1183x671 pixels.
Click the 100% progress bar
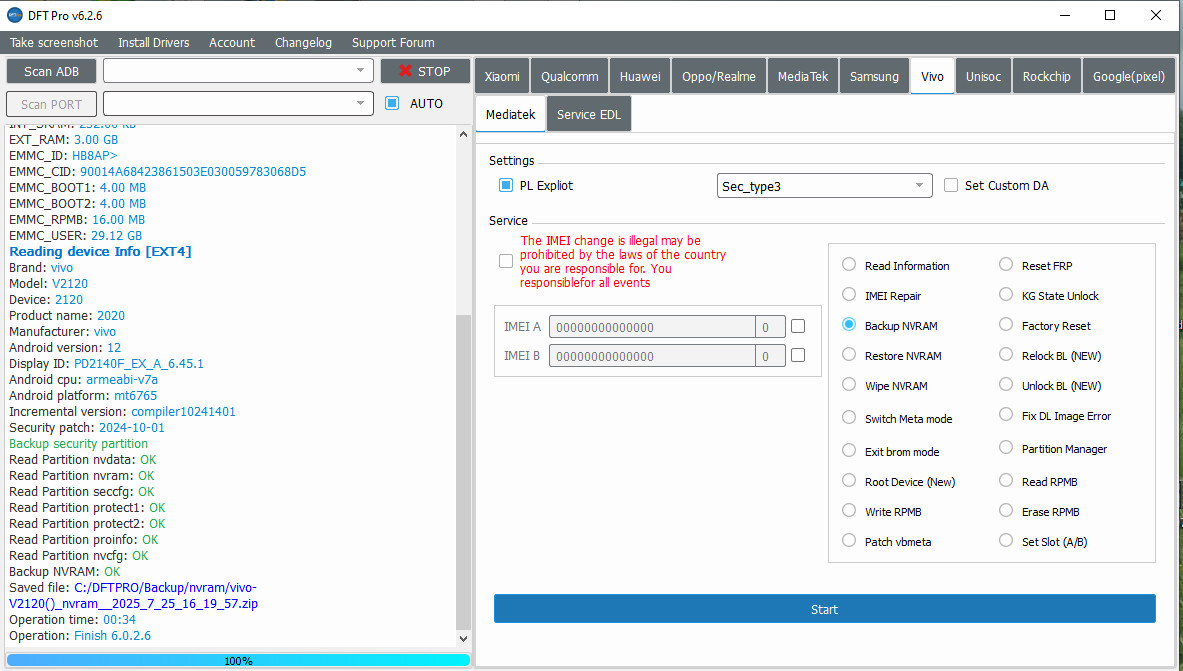238,660
